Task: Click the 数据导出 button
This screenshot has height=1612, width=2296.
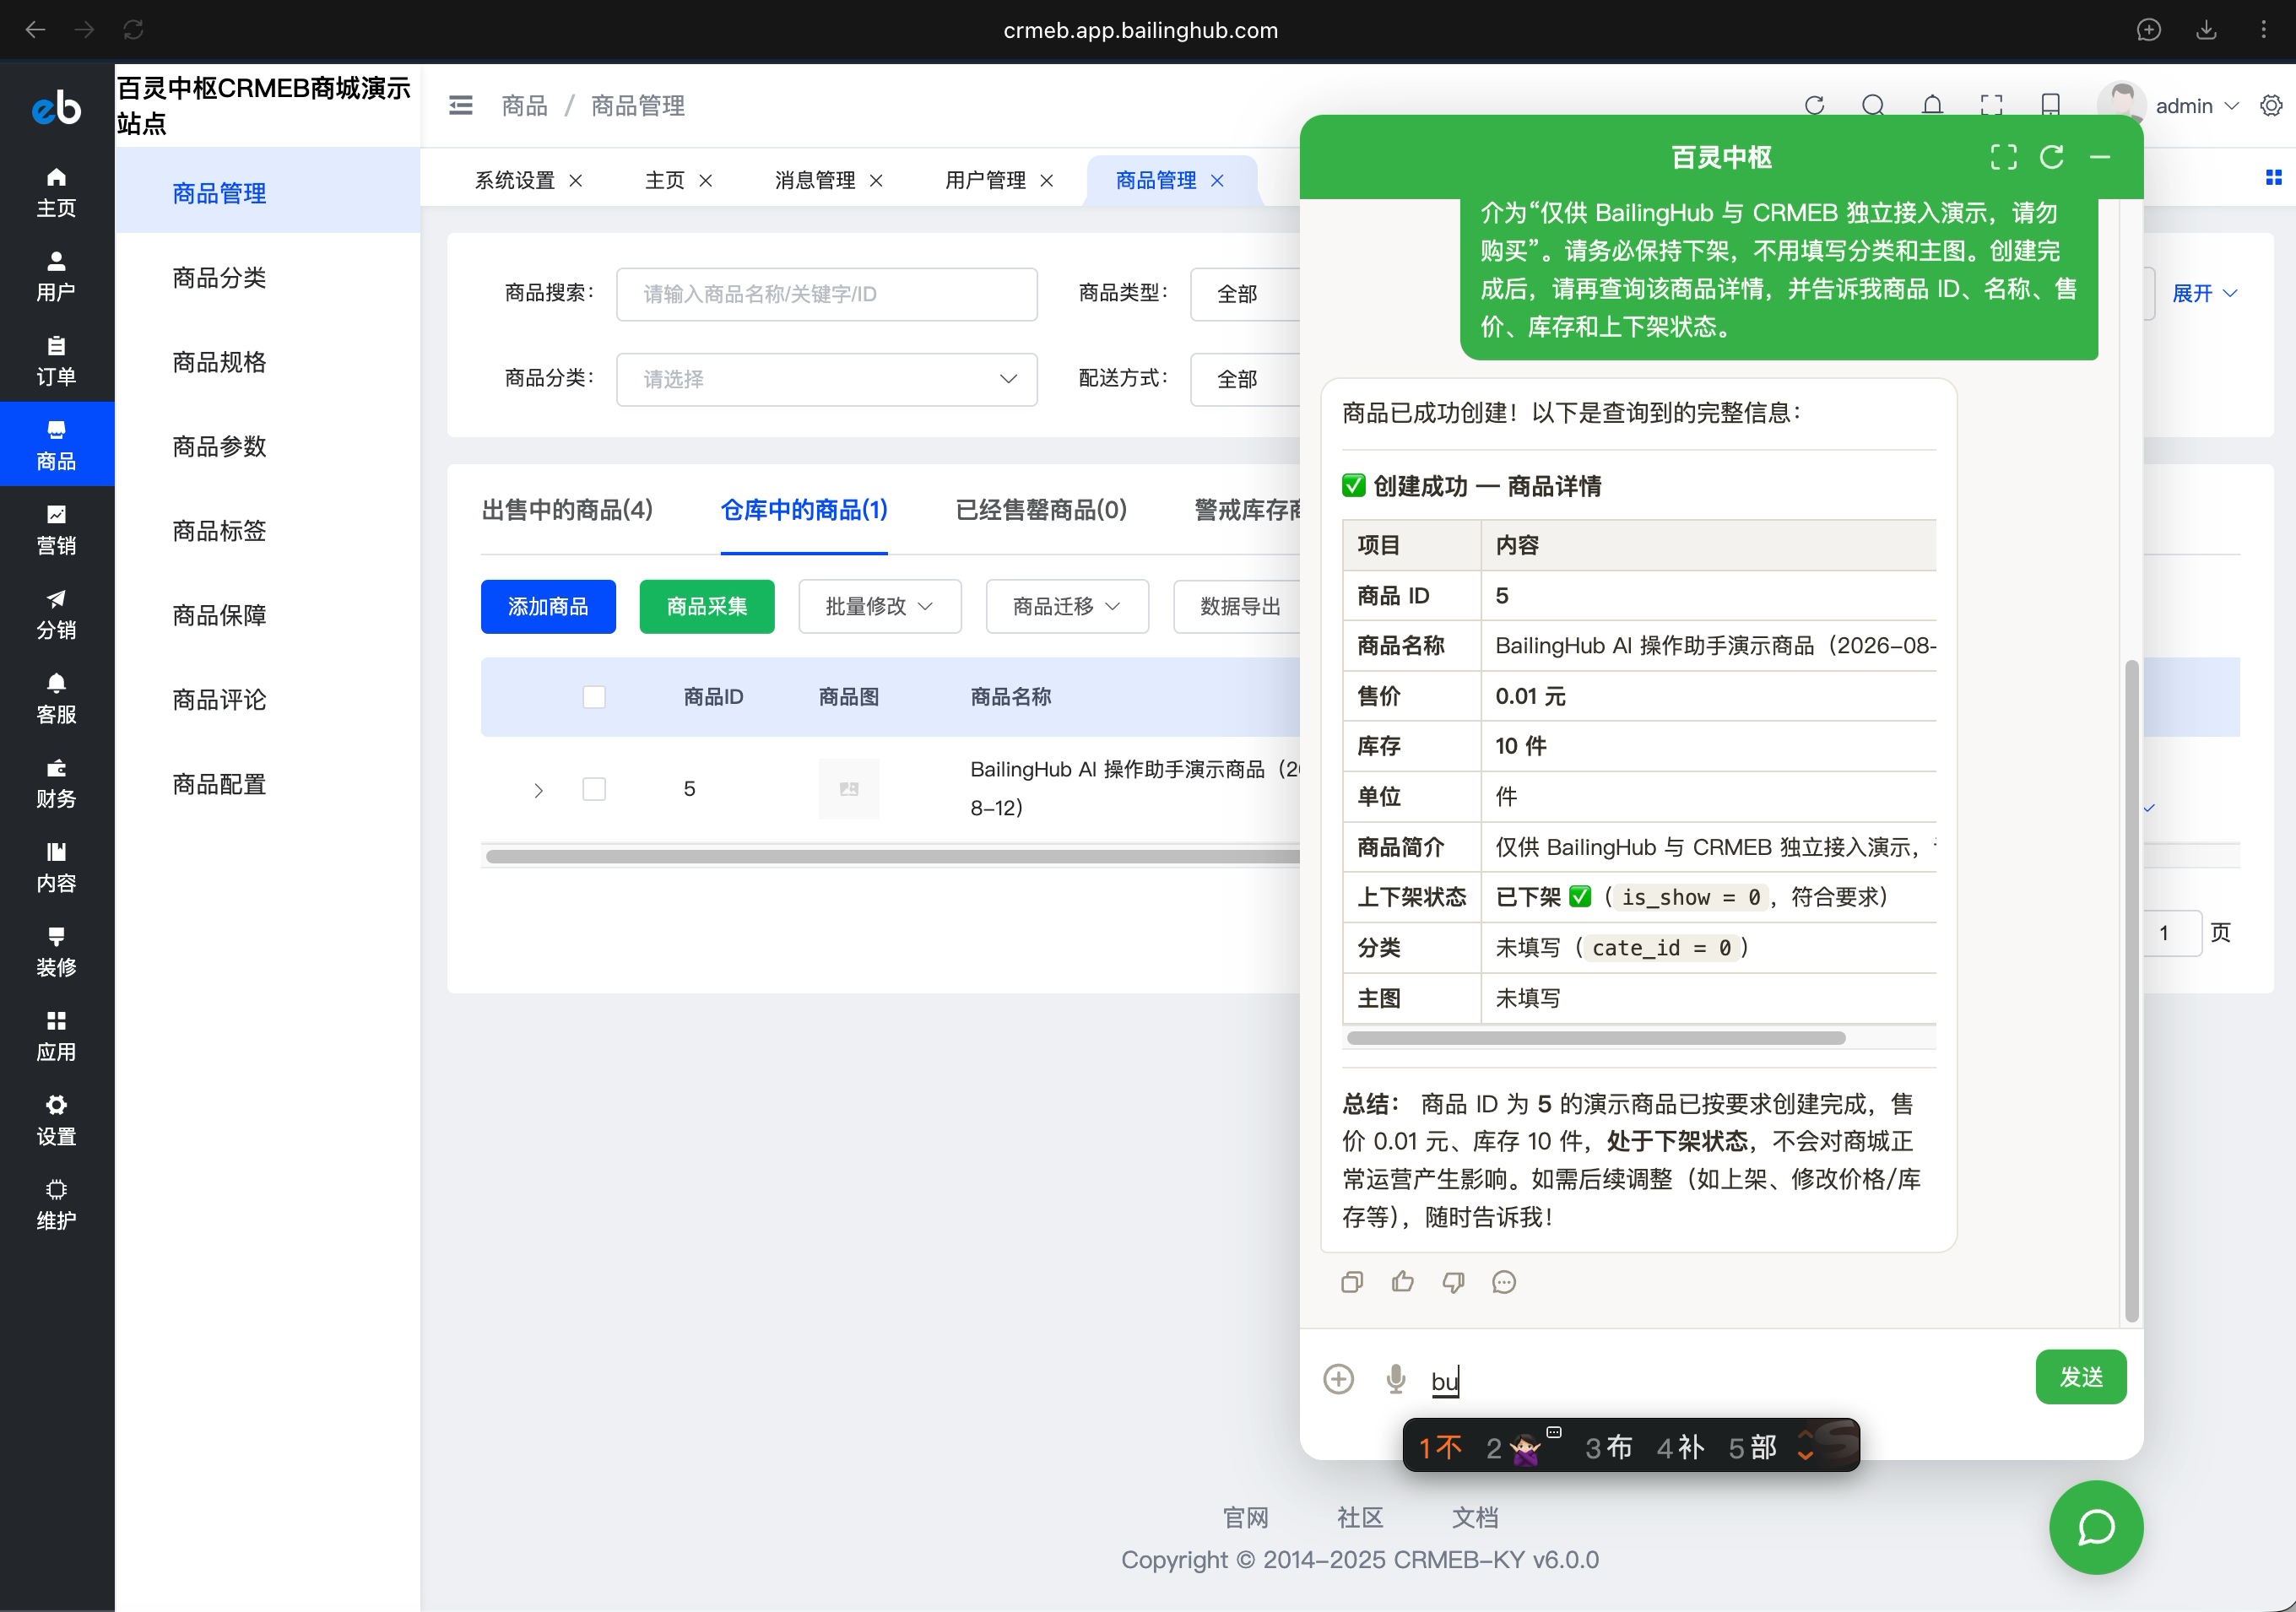Action: pos(1238,606)
